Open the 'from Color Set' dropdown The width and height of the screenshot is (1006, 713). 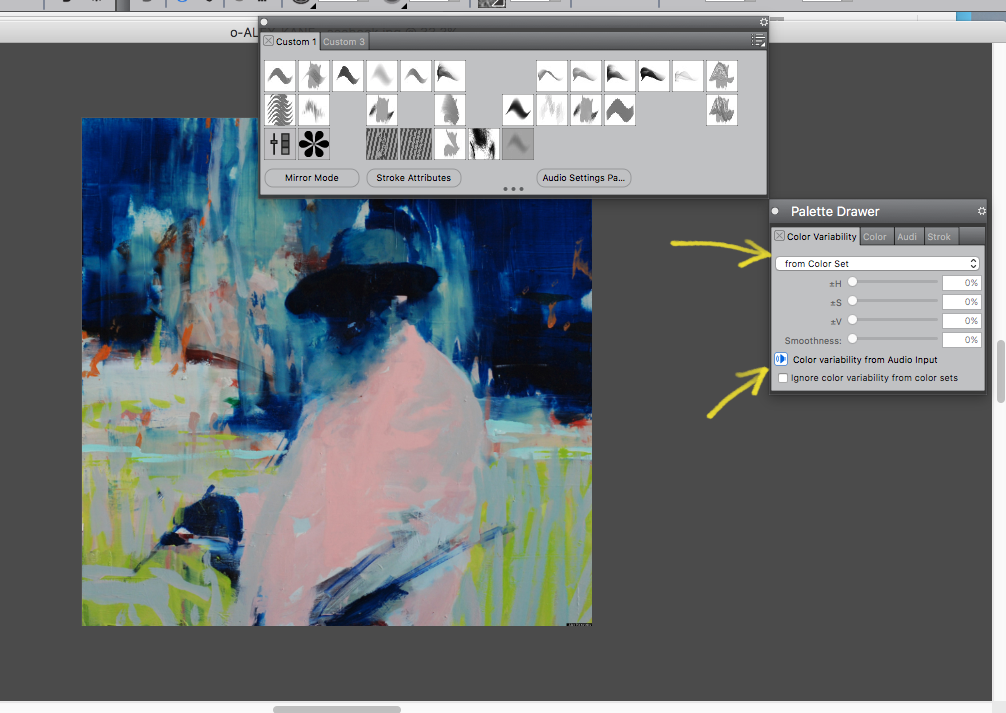877,264
